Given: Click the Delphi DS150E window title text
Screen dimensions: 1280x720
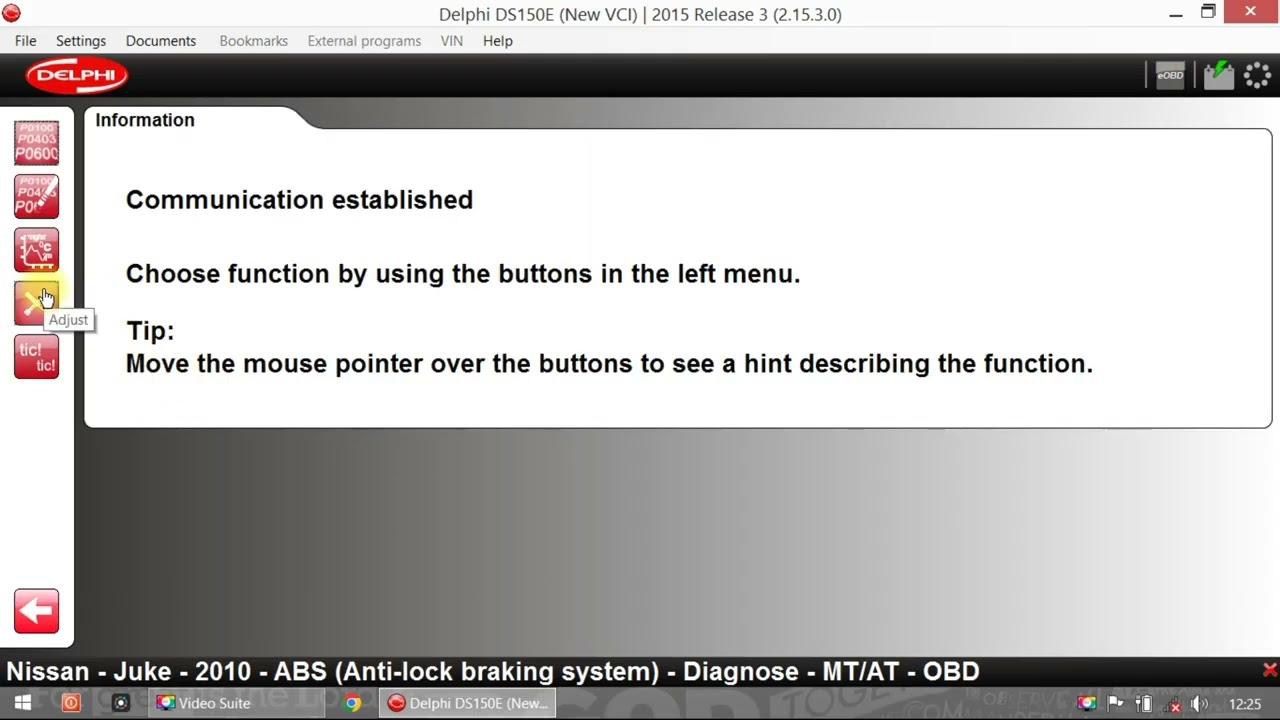Looking at the screenshot, I should (640, 14).
